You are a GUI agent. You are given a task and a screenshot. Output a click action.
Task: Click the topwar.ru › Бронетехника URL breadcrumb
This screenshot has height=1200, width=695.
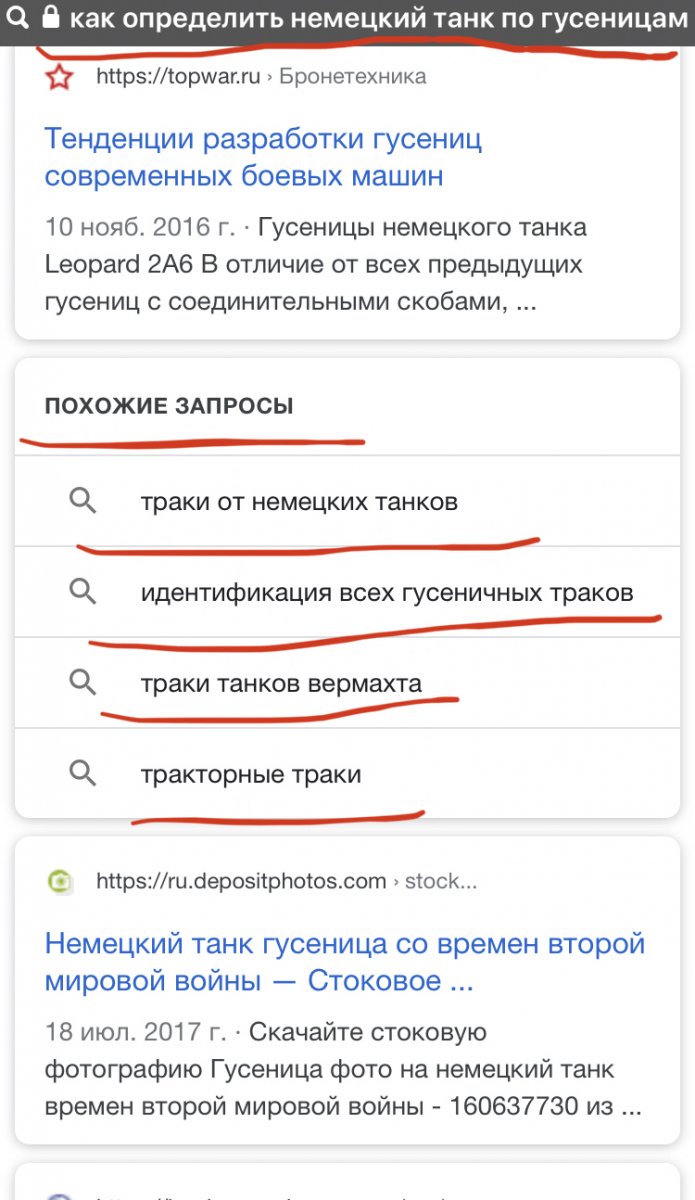pyautogui.click(x=261, y=77)
